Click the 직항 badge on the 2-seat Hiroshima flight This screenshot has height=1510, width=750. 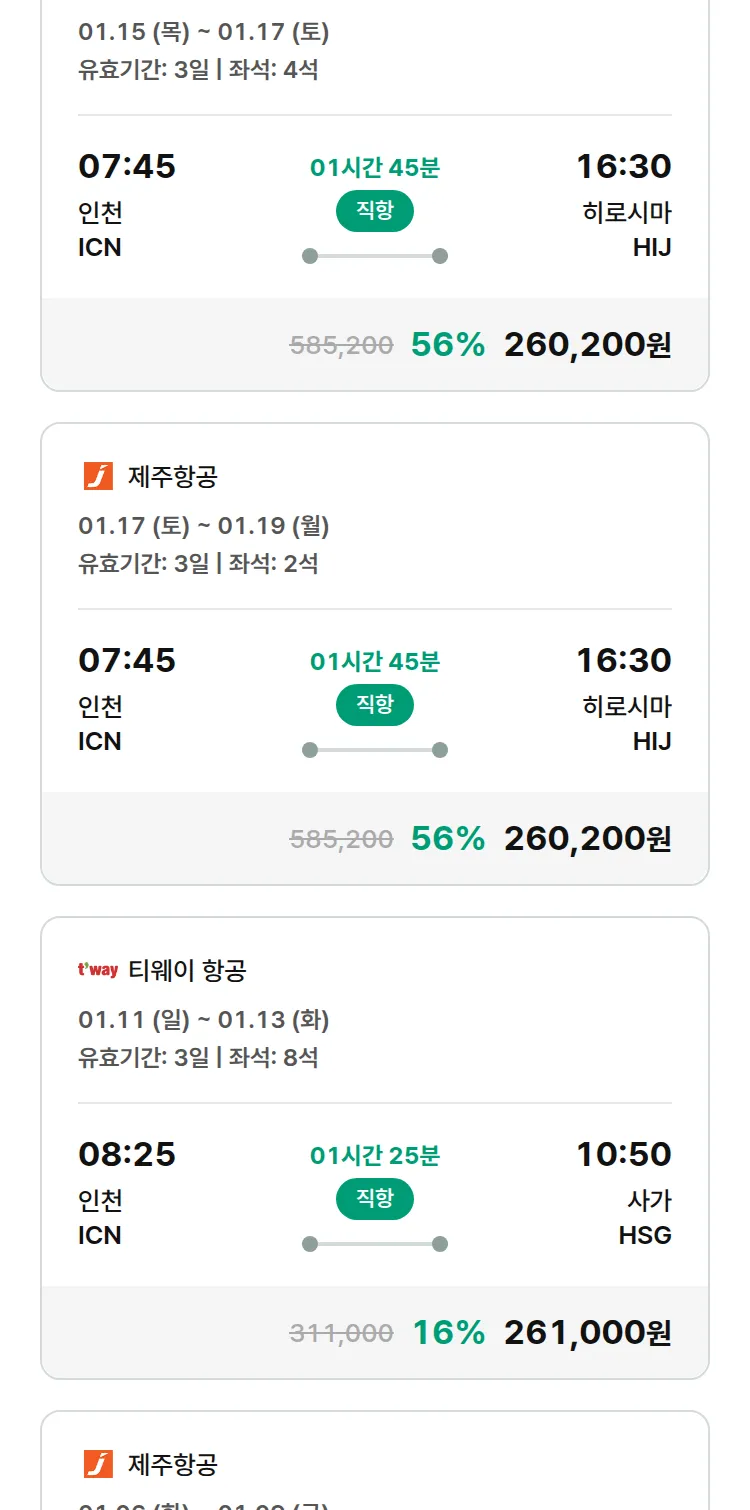(375, 705)
